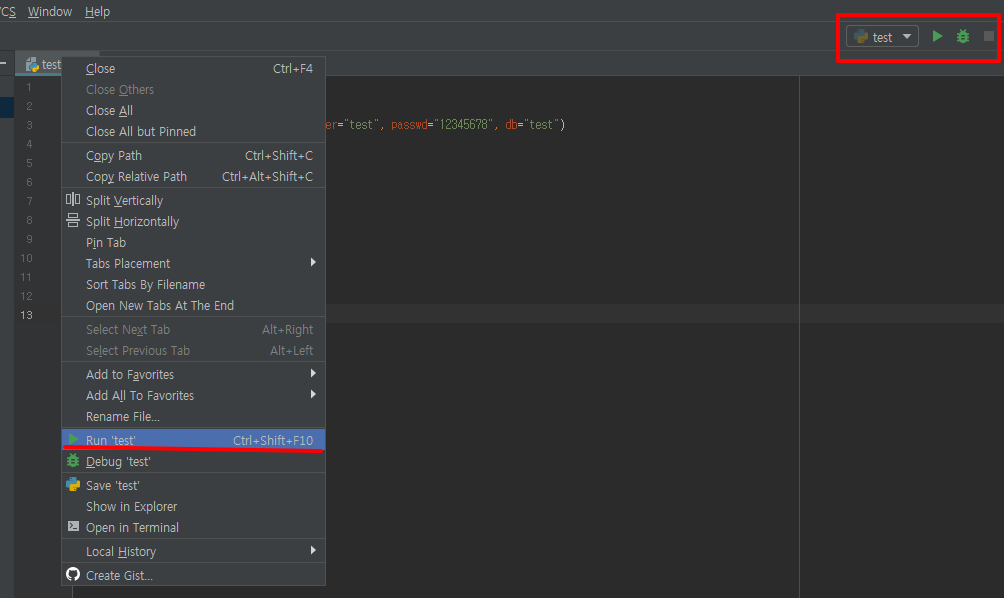Choose Split Horizontally option
The image size is (1004, 598).
(193, 222)
